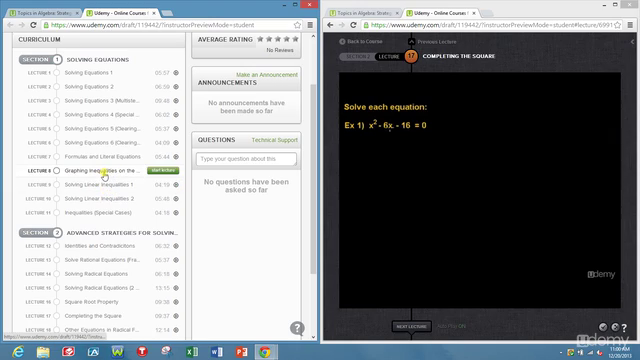The width and height of the screenshot is (640, 360).
Task: Click the status icon for Solving Equations 1
Action: tap(176, 73)
